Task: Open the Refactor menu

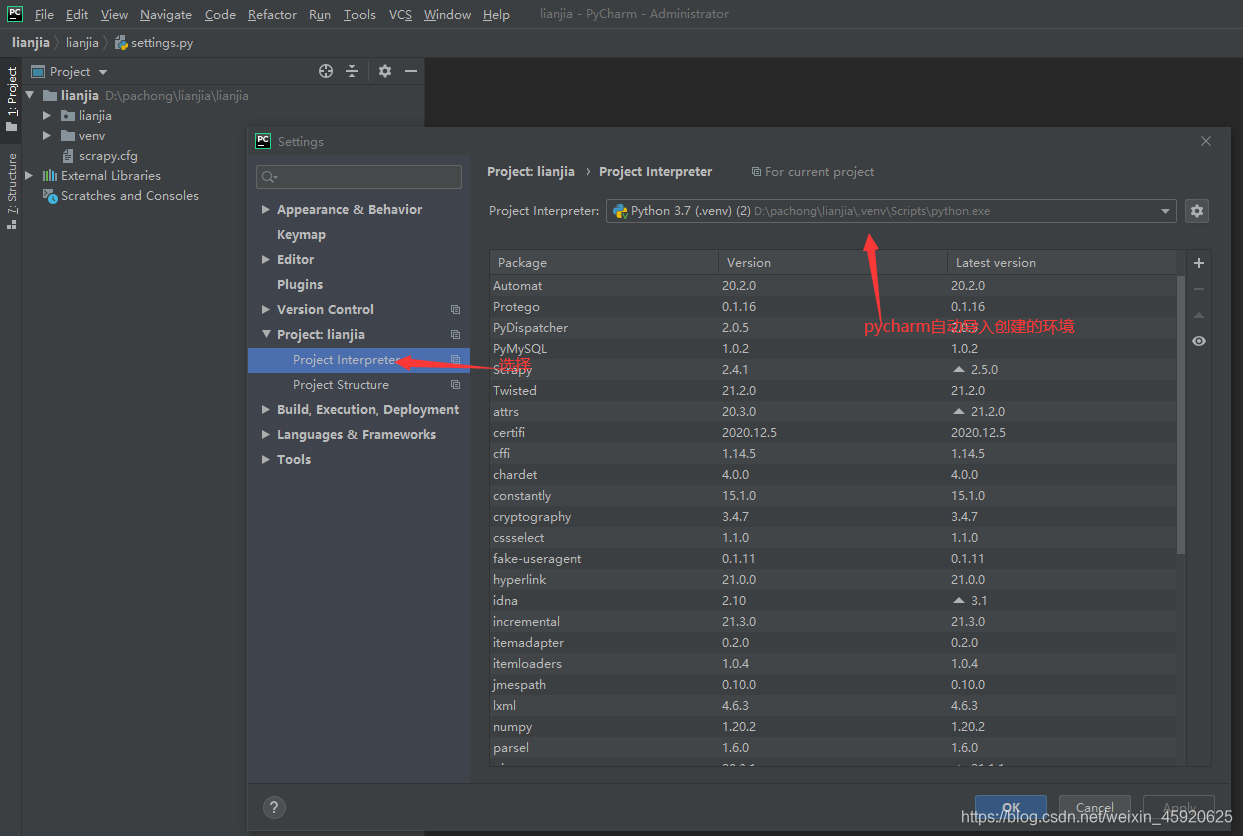Action: (x=272, y=15)
